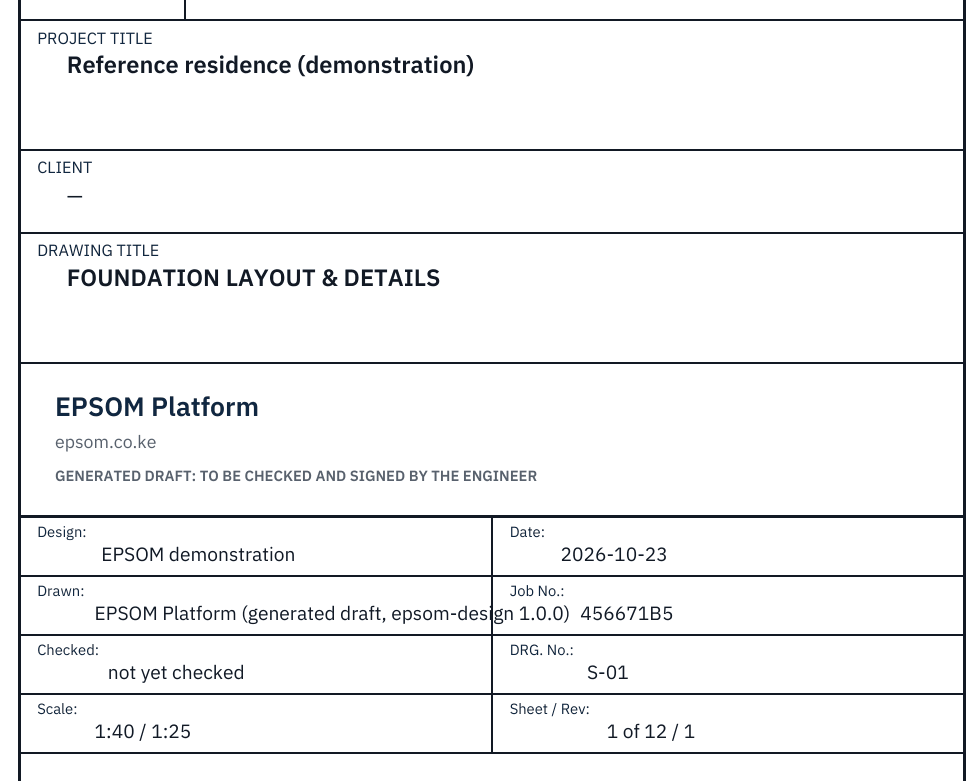
Task: Select the 'PROJECT TITLE' label
Action: pos(94,39)
